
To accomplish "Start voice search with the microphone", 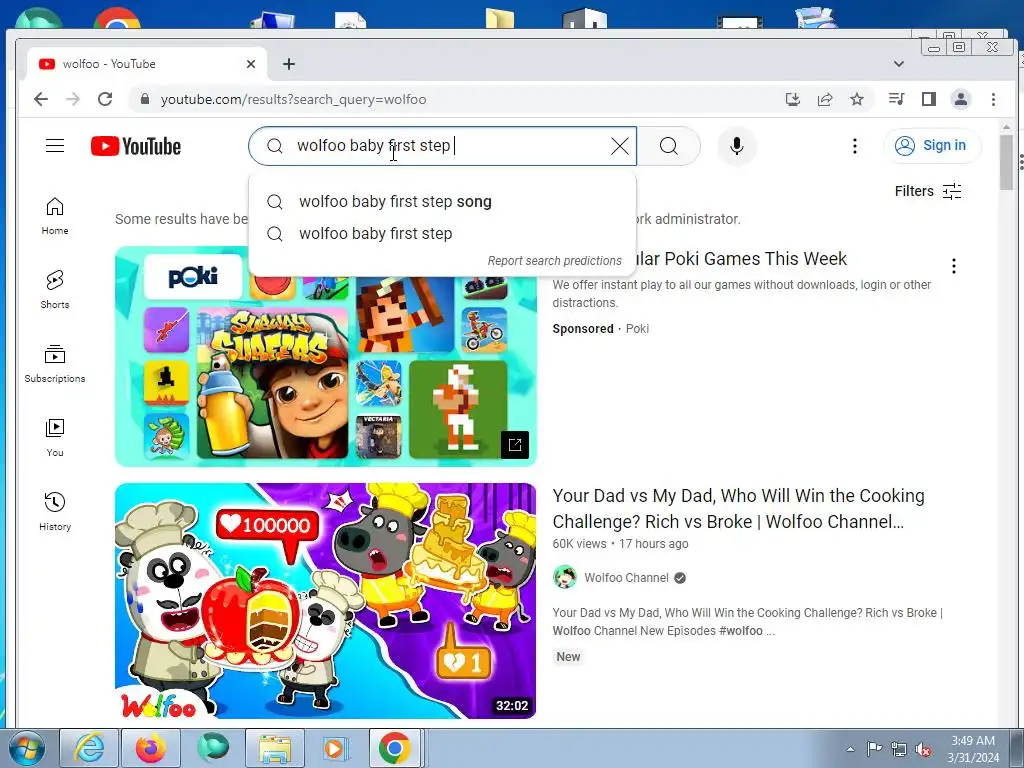I will coord(737,146).
